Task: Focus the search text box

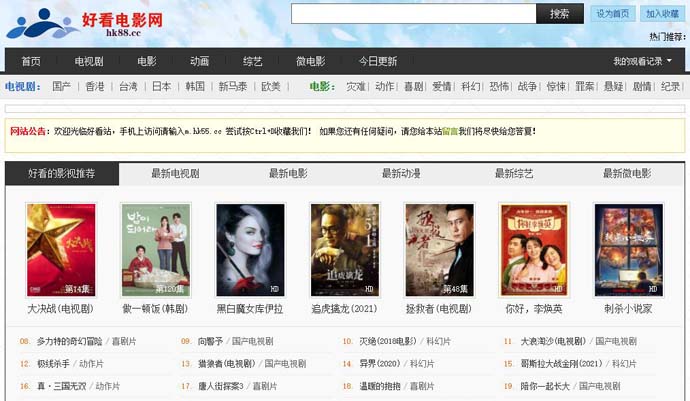Action: coord(414,14)
